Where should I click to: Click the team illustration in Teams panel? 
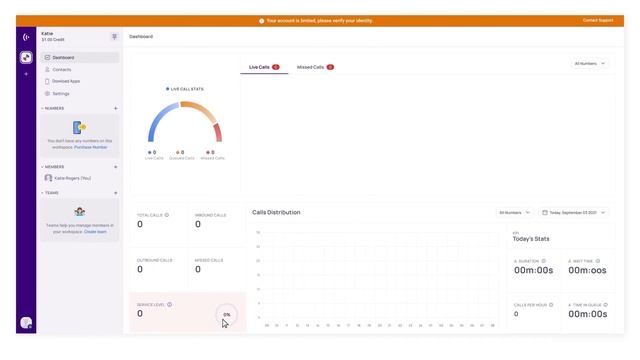[80, 212]
